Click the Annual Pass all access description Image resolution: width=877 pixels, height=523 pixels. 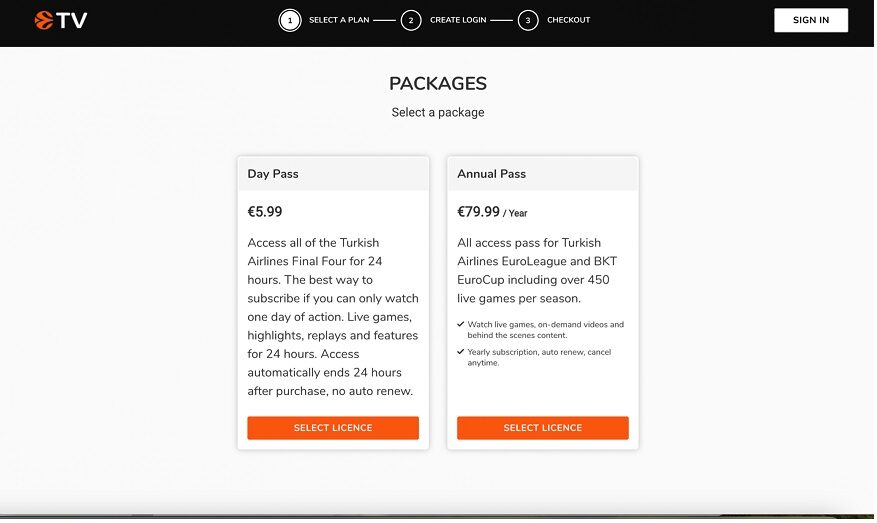[x=537, y=271]
